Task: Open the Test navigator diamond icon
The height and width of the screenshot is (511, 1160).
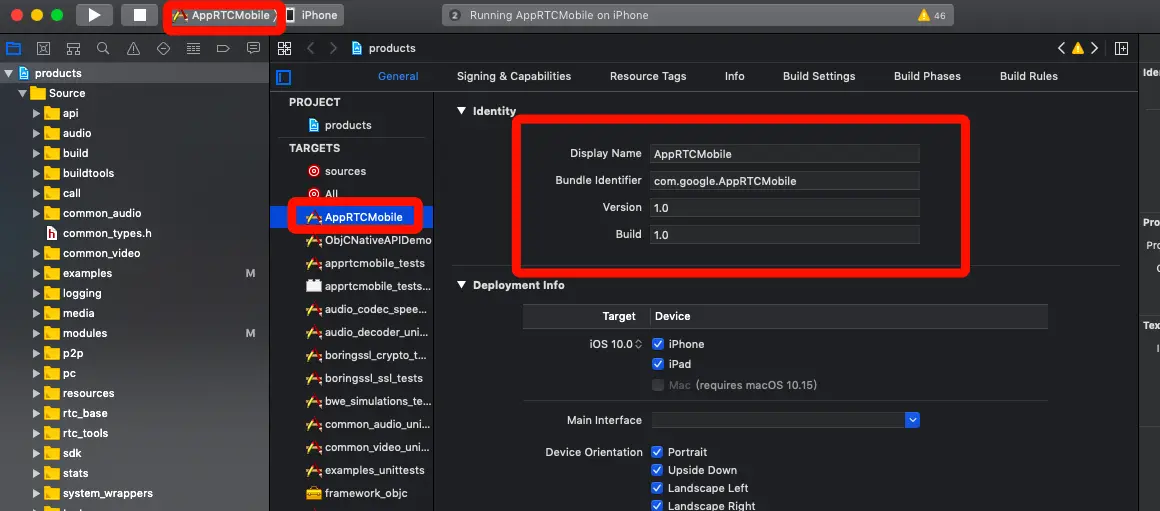Action: pos(163,48)
